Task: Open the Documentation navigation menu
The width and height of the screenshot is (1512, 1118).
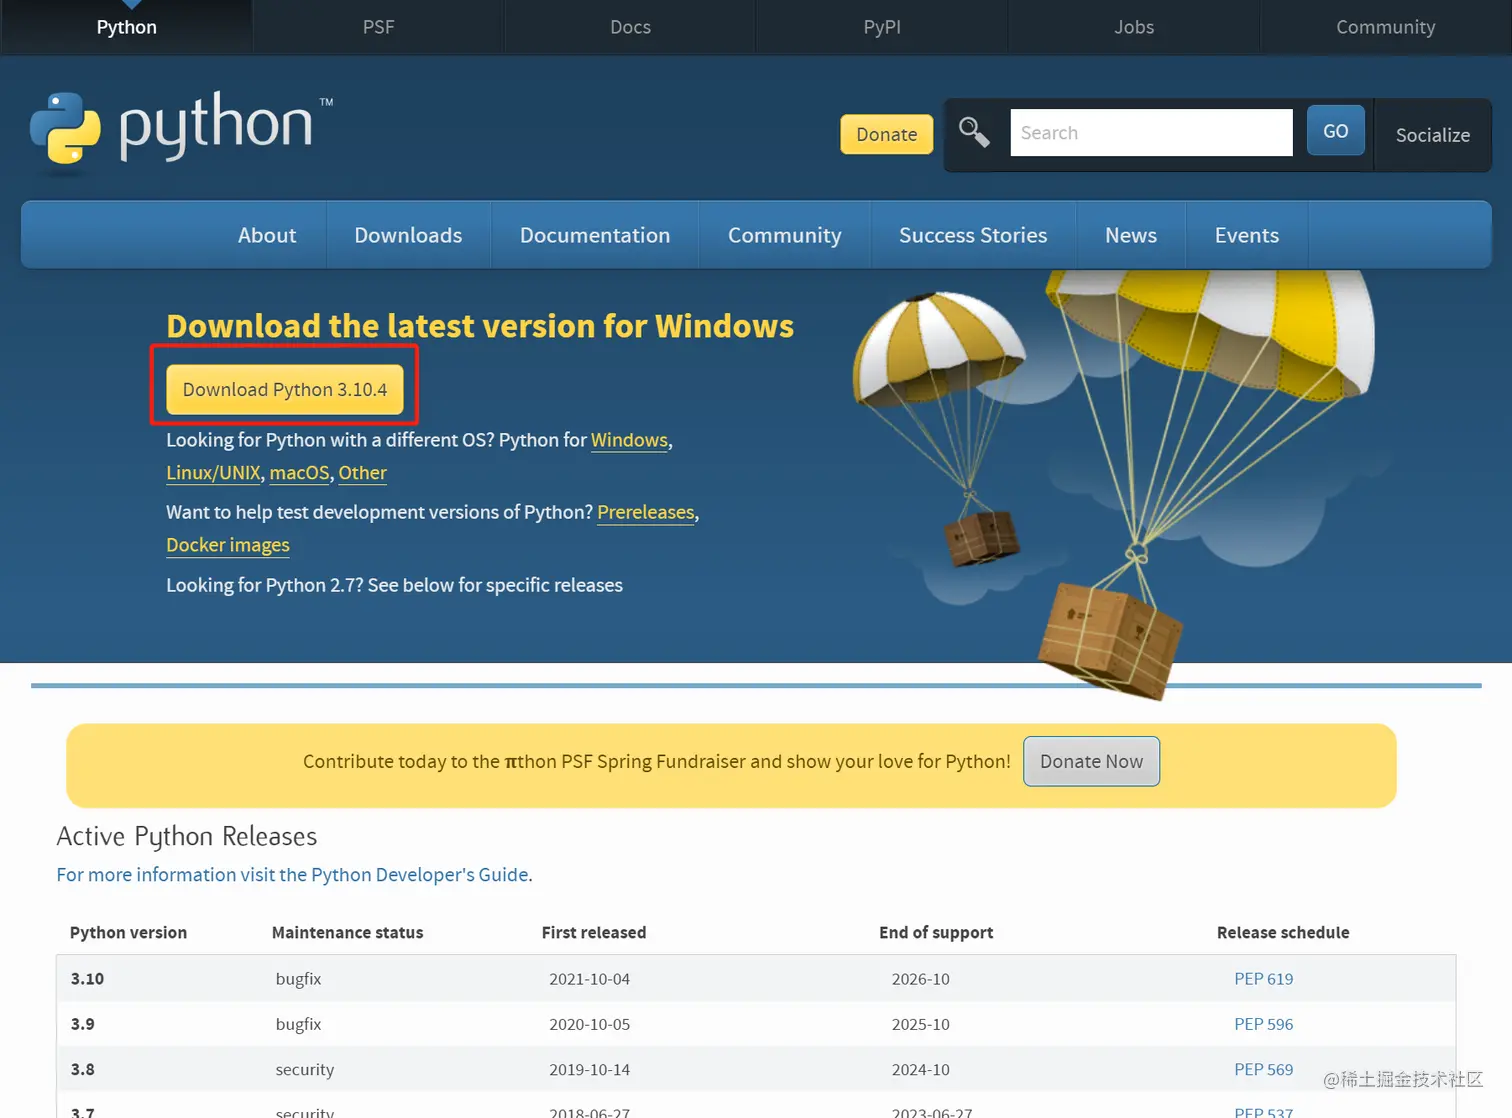Action: pos(595,235)
